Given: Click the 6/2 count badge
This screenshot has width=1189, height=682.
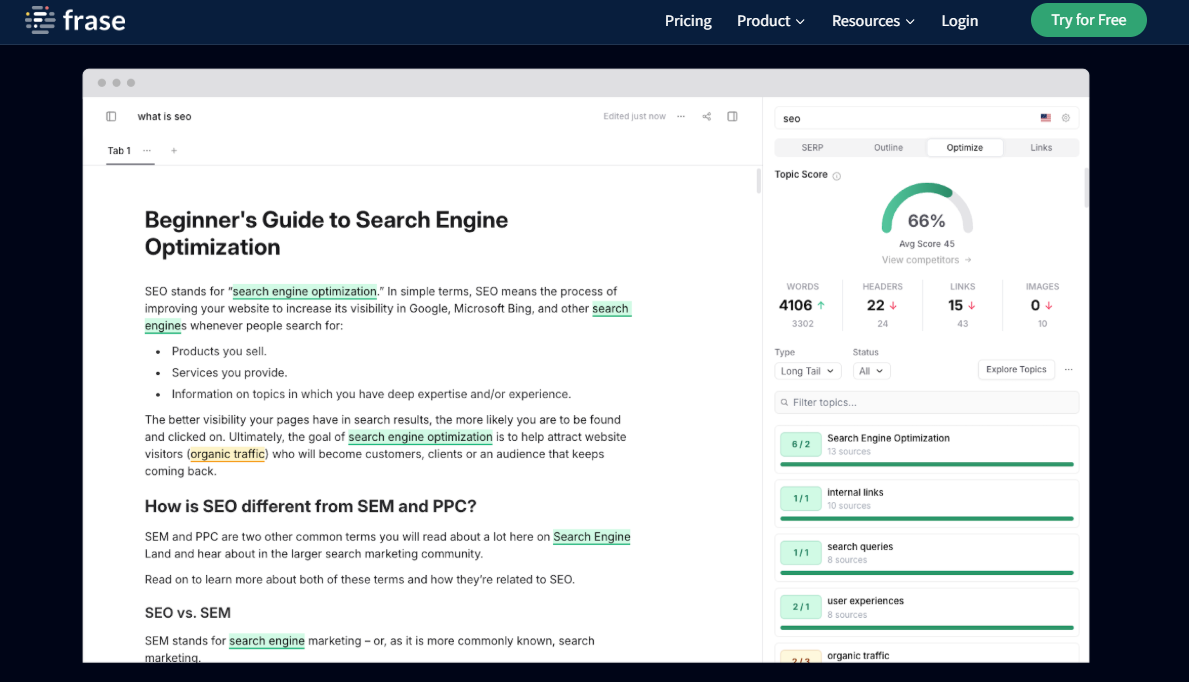Looking at the screenshot, I should [x=801, y=445].
